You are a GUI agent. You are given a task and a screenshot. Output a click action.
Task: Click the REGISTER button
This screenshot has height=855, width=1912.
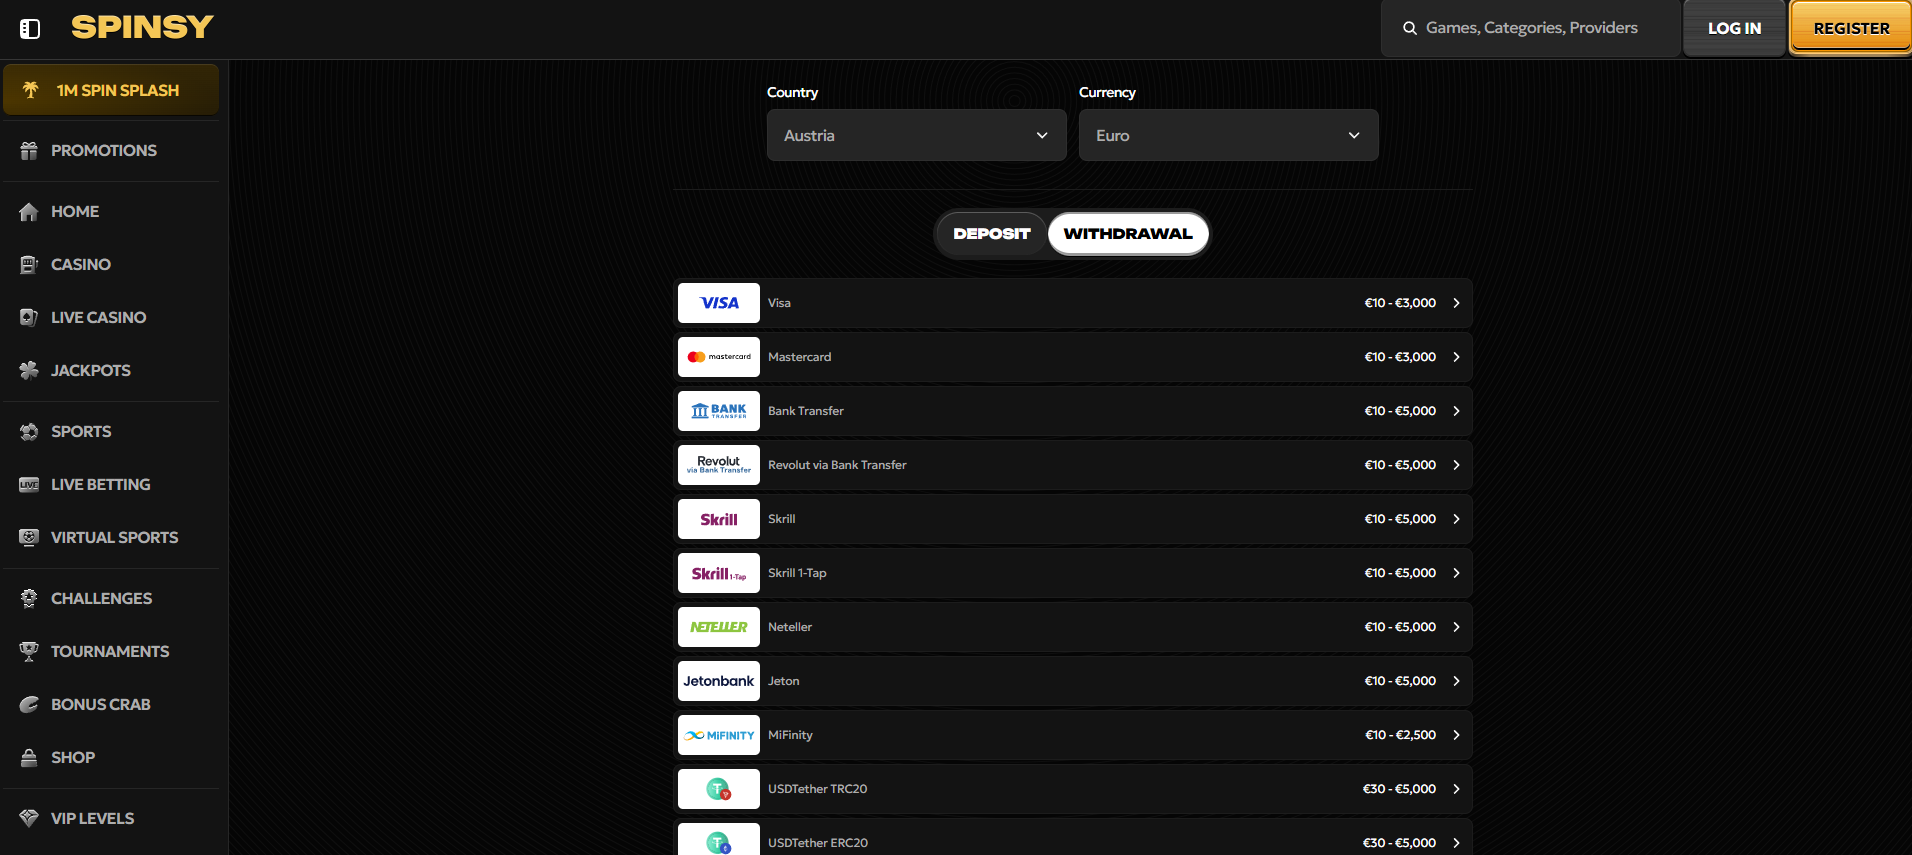click(x=1851, y=28)
